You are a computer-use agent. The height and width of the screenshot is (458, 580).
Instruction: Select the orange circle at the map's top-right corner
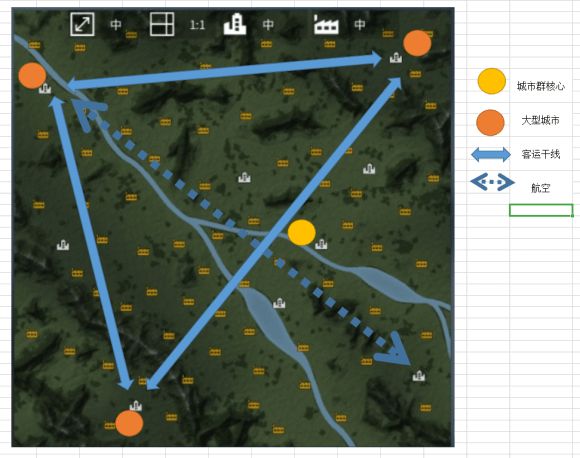417,43
